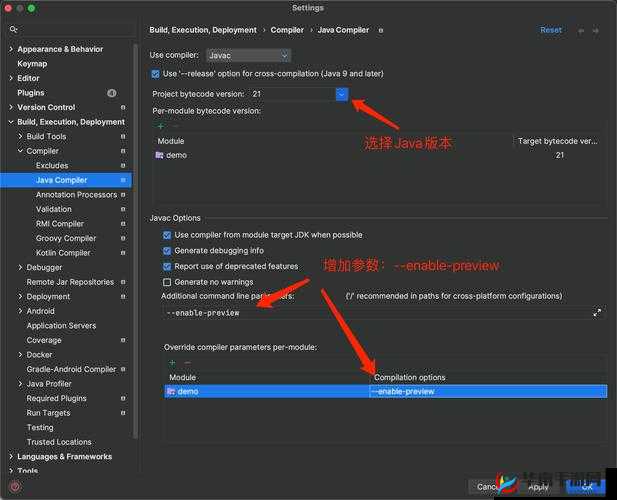Expand the Debugger node
The width and height of the screenshot is (617, 500).
20,268
